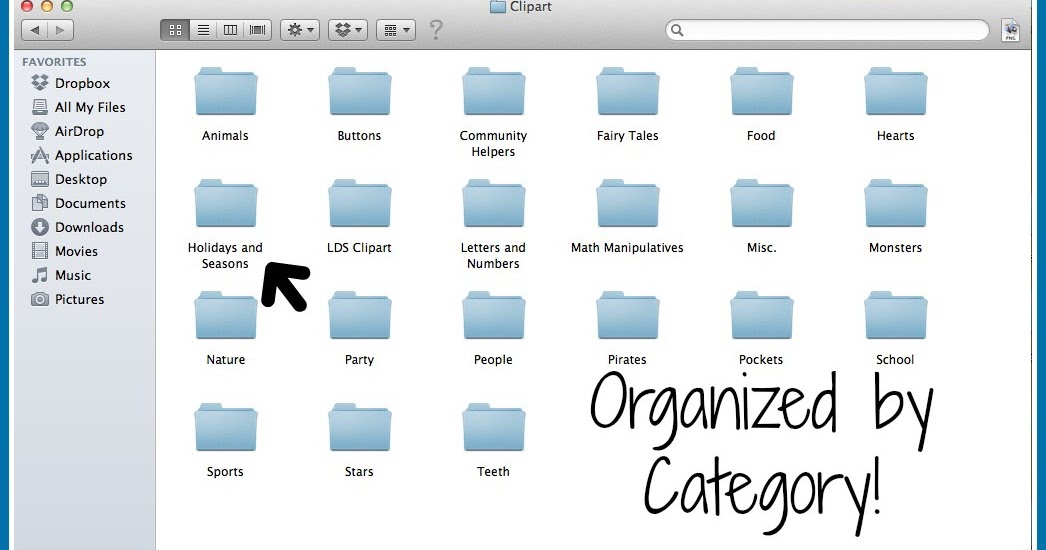
Task: Open the Monsters folder
Action: pyautogui.click(x=896, y=204)
